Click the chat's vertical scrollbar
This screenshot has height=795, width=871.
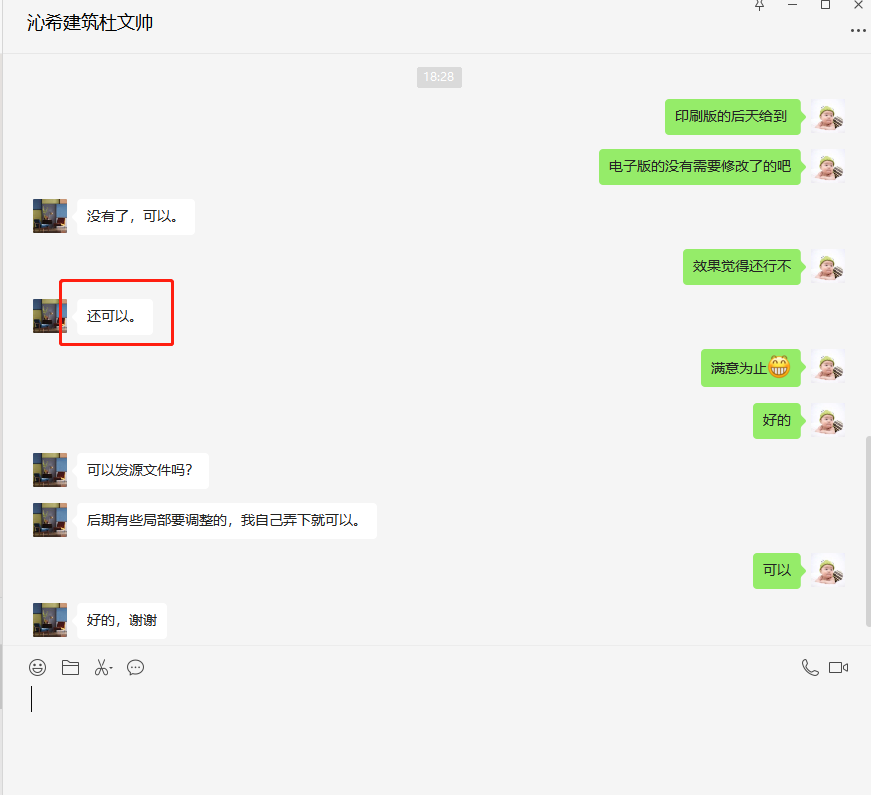coord(867,530)
